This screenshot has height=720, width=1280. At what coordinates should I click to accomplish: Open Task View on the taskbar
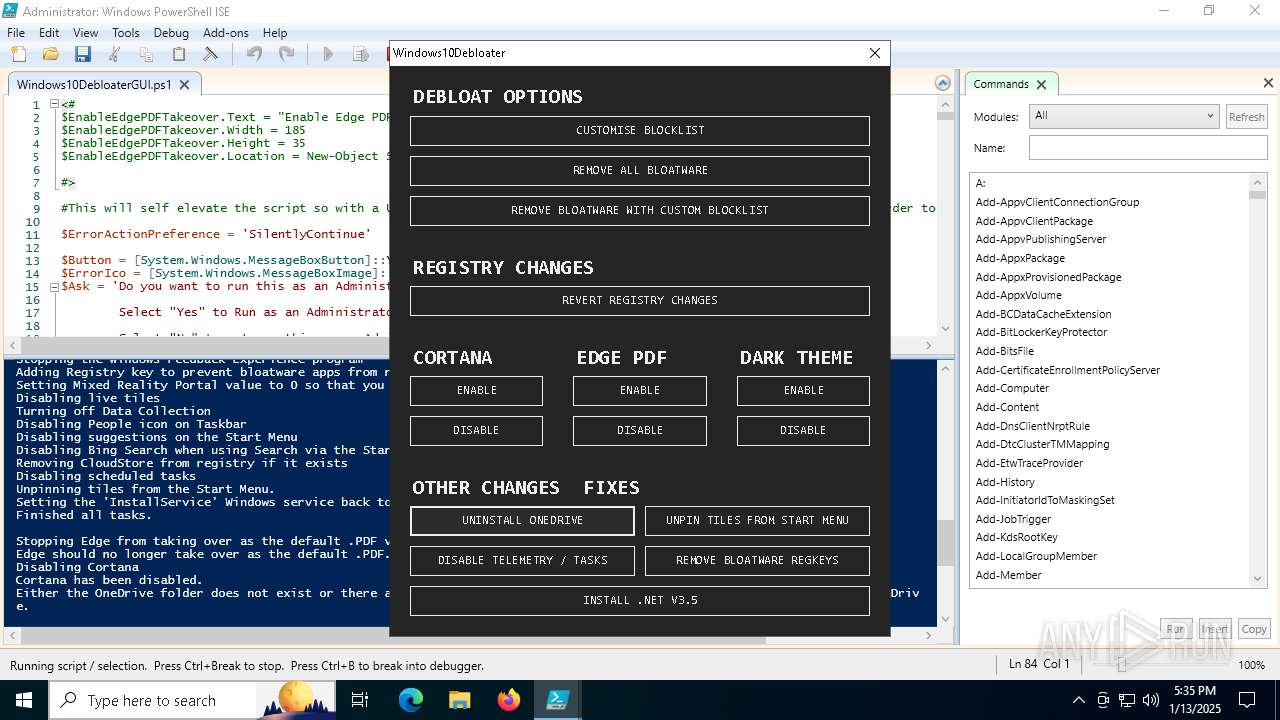point(361,700)
